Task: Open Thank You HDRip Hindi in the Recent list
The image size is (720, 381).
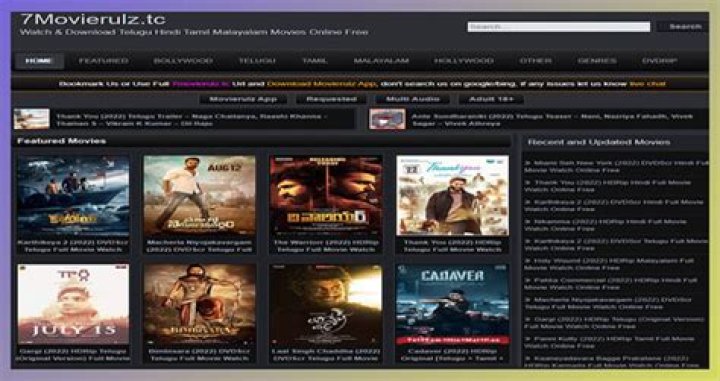Action: pyautogui.click(x=608, y=186)
